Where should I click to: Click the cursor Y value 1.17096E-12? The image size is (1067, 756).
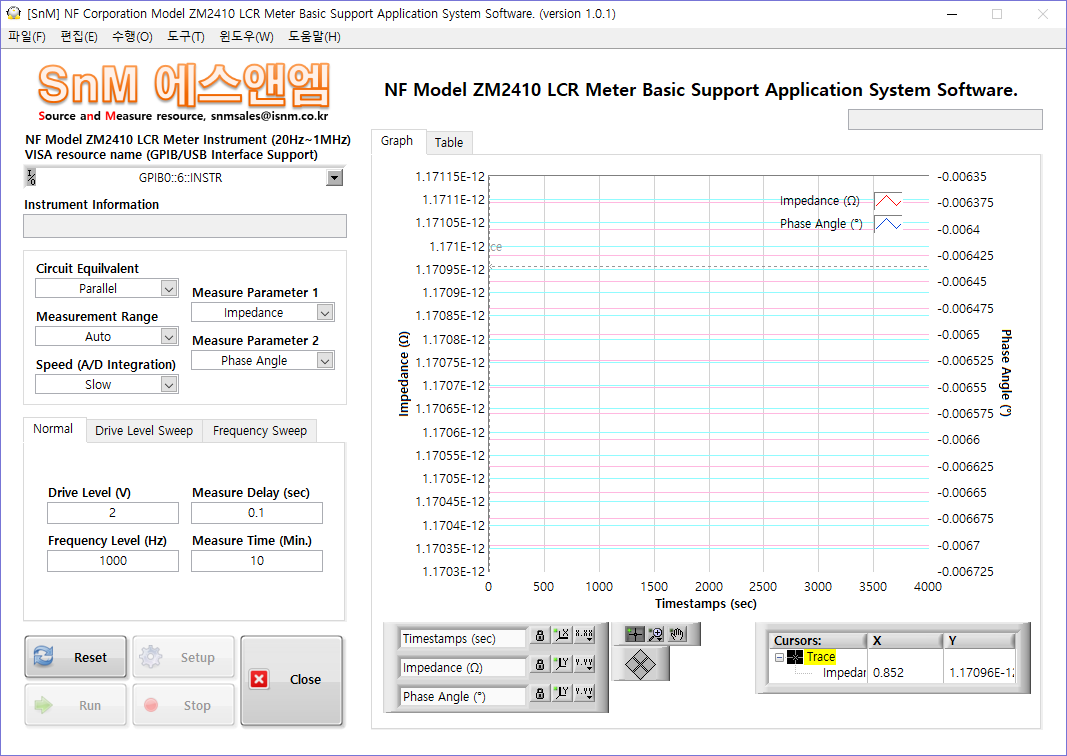(981, 672)
